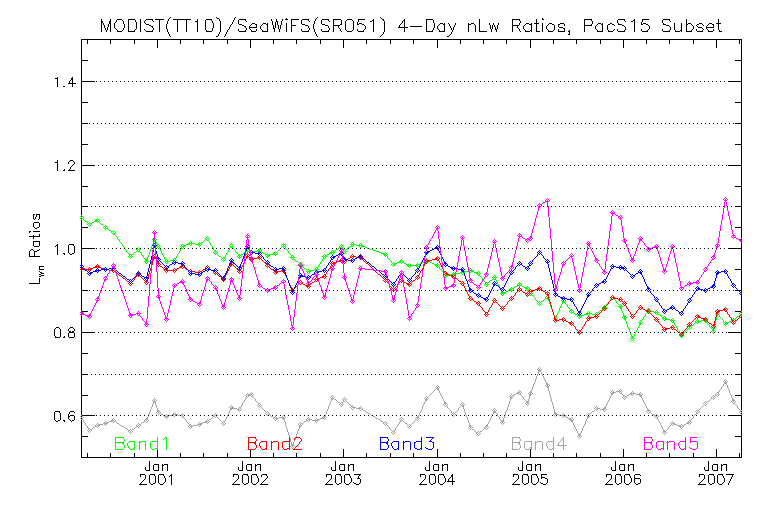Click the Jan 2007 x-axis label
Screen dimensions: 768x512
pyautogui.click(x=716, y=473)
